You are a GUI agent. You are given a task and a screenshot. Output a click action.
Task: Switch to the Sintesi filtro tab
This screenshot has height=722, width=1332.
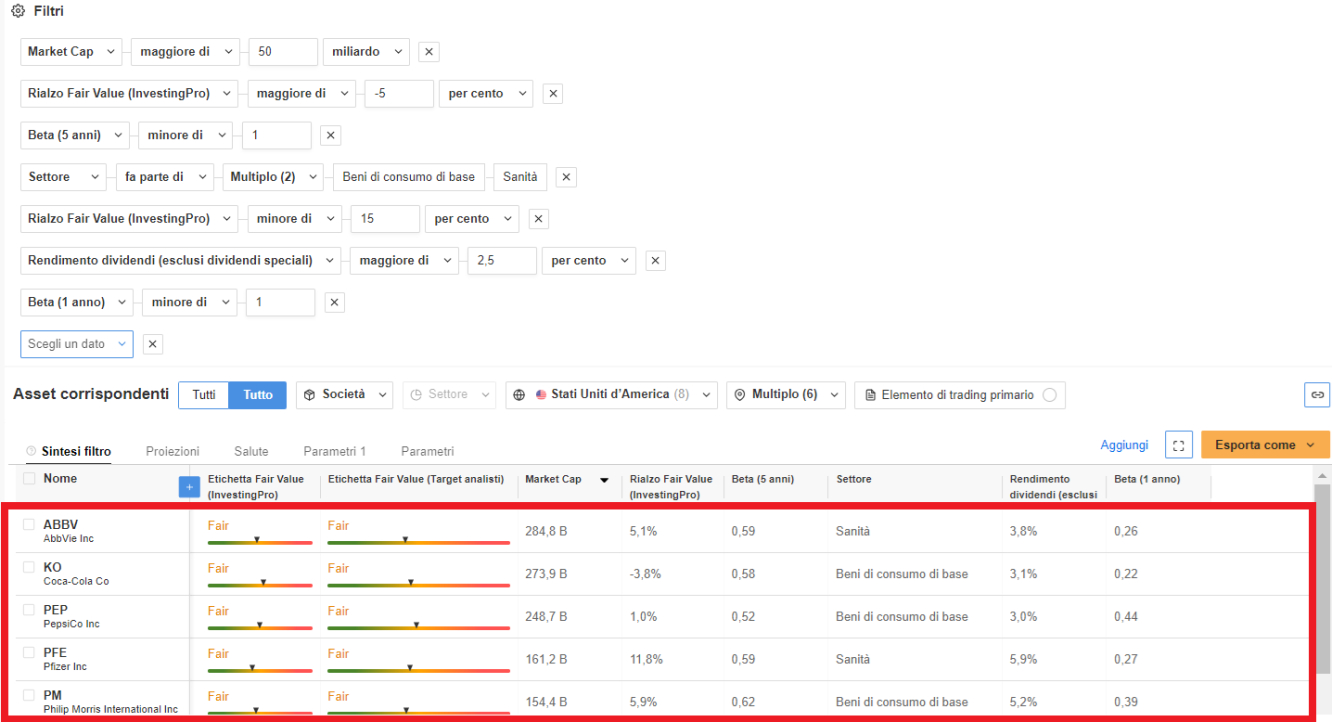click(x=76, y=452)
